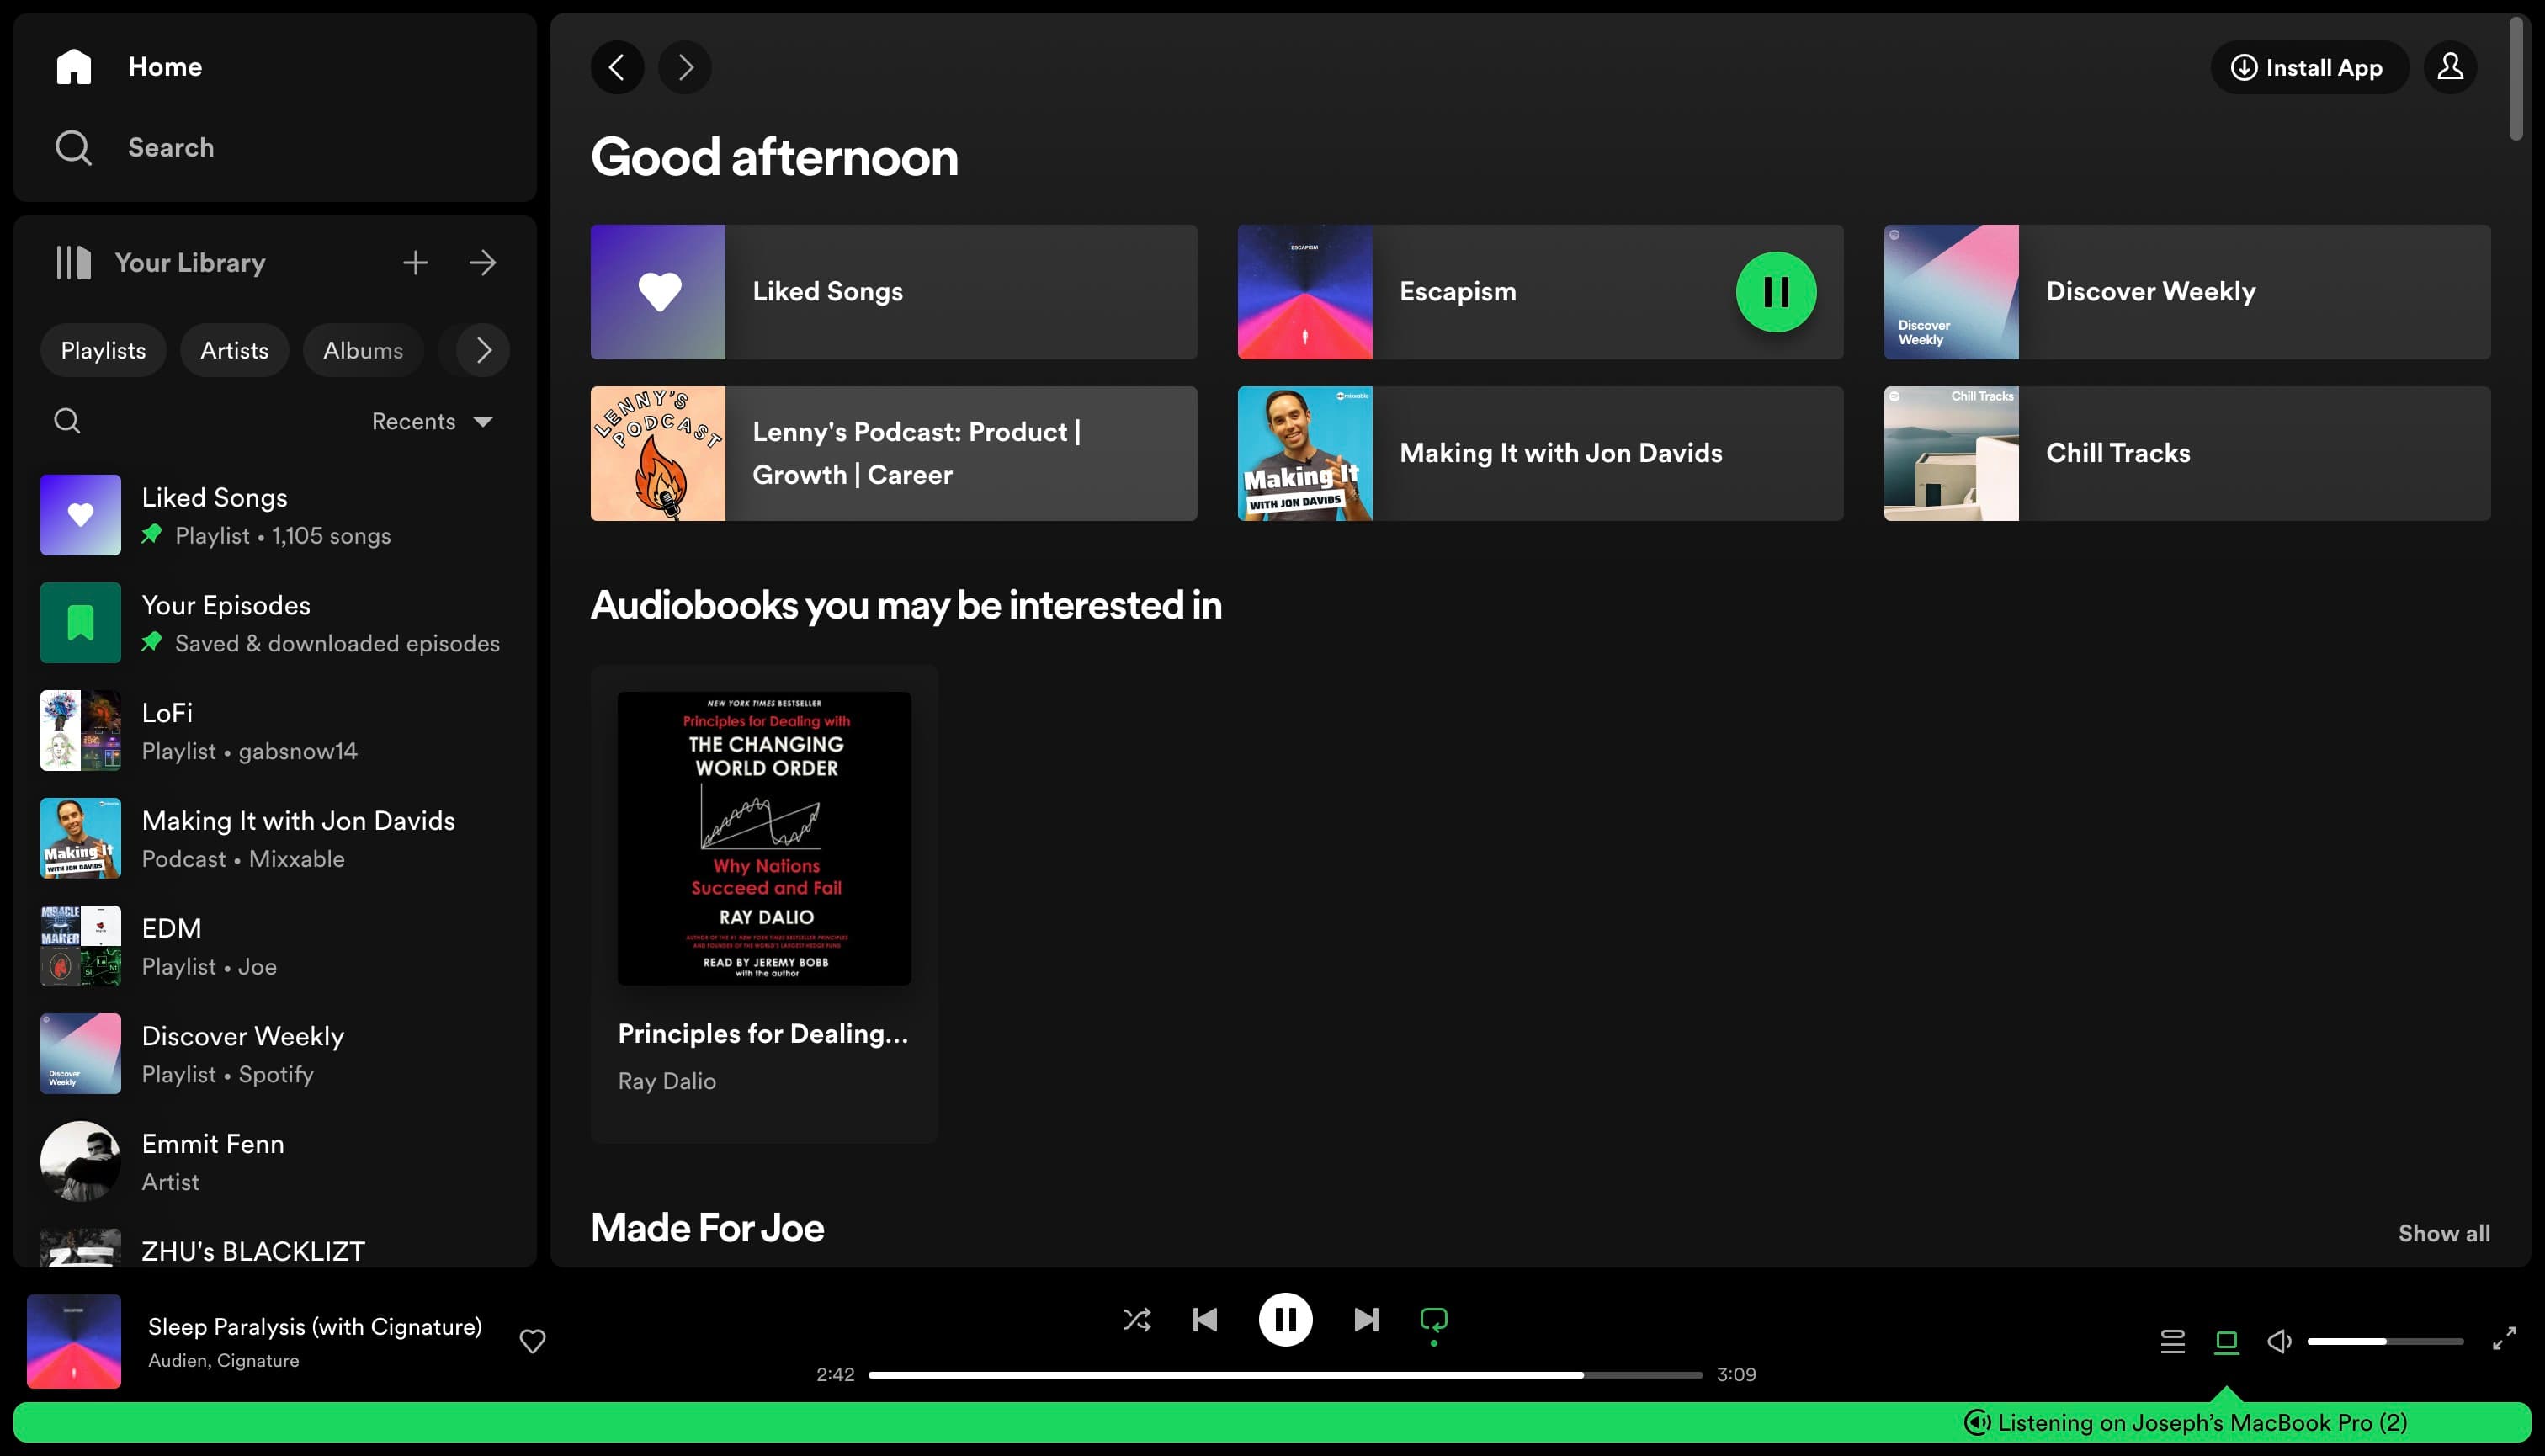
Task: Search within Your Library
Action: click(67, 421)
